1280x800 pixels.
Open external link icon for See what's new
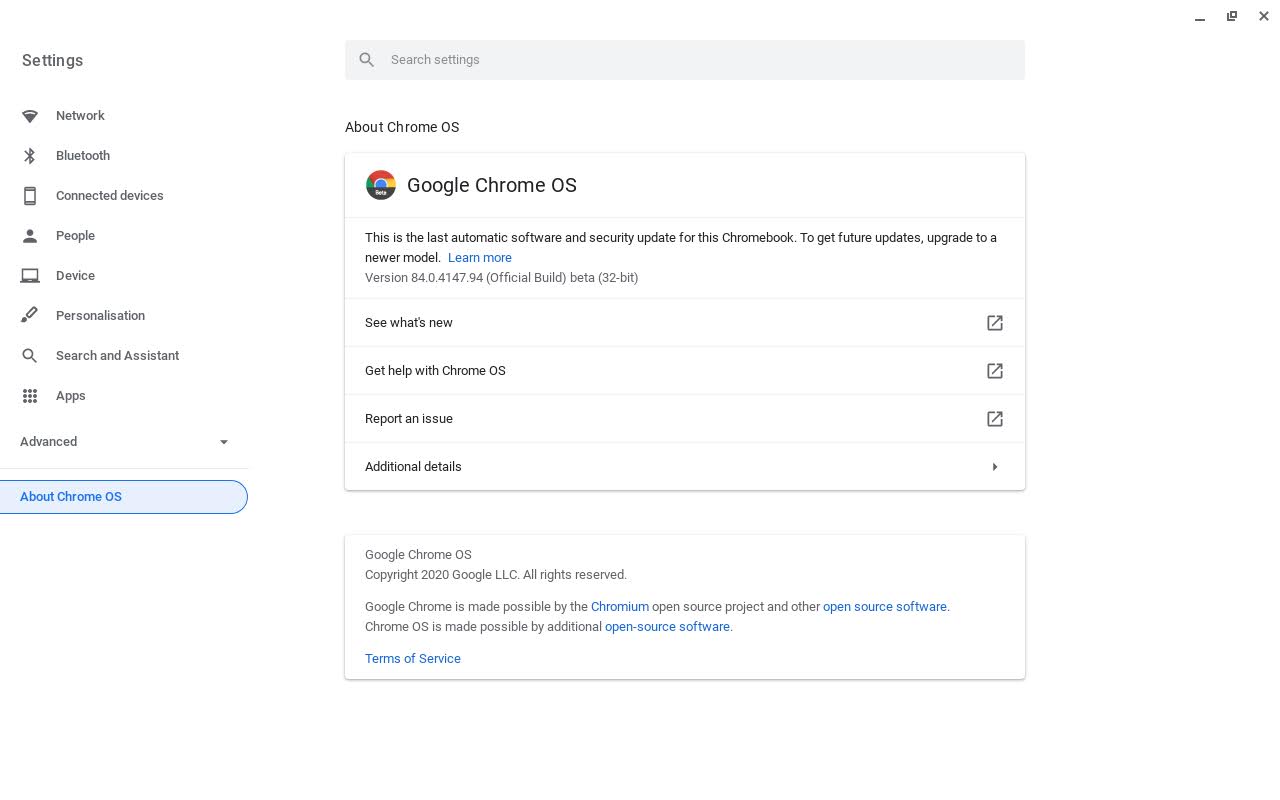coord(995,323)
